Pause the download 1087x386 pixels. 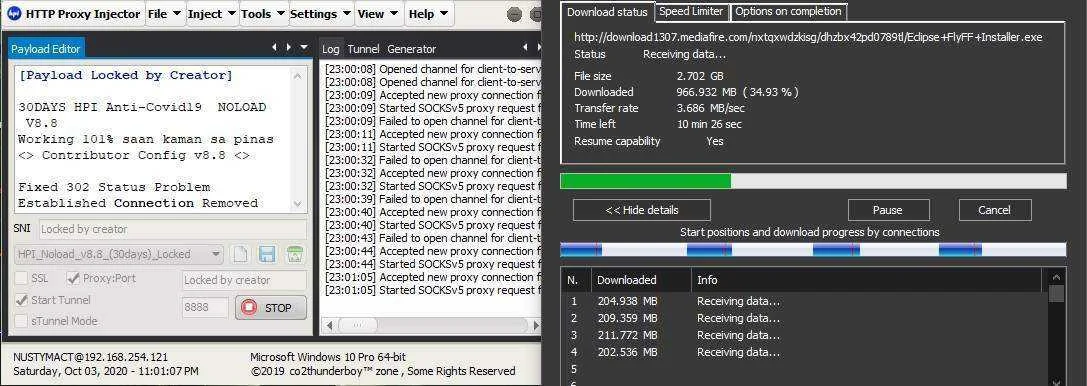point(888,210)
